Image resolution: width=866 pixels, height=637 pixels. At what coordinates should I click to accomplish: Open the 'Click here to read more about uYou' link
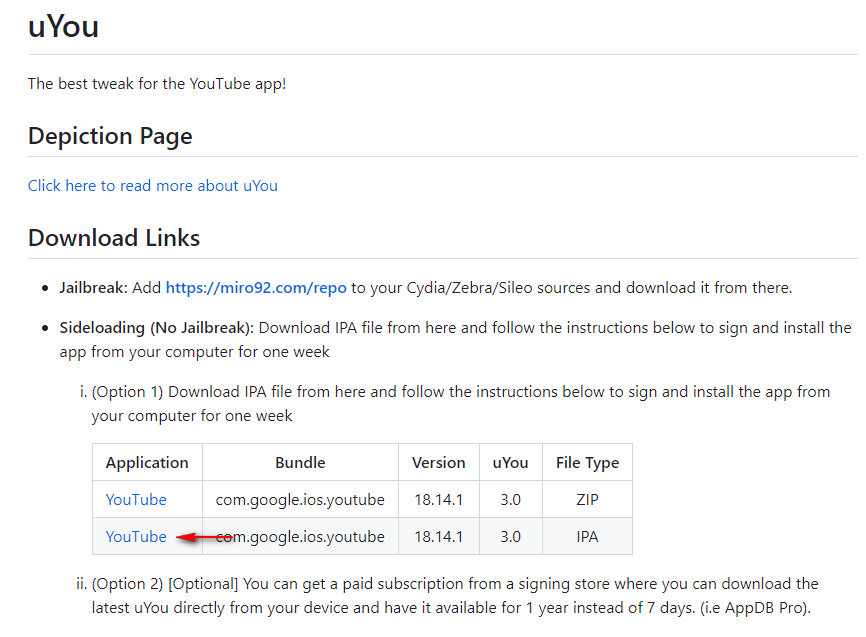(x=152, y=186)
